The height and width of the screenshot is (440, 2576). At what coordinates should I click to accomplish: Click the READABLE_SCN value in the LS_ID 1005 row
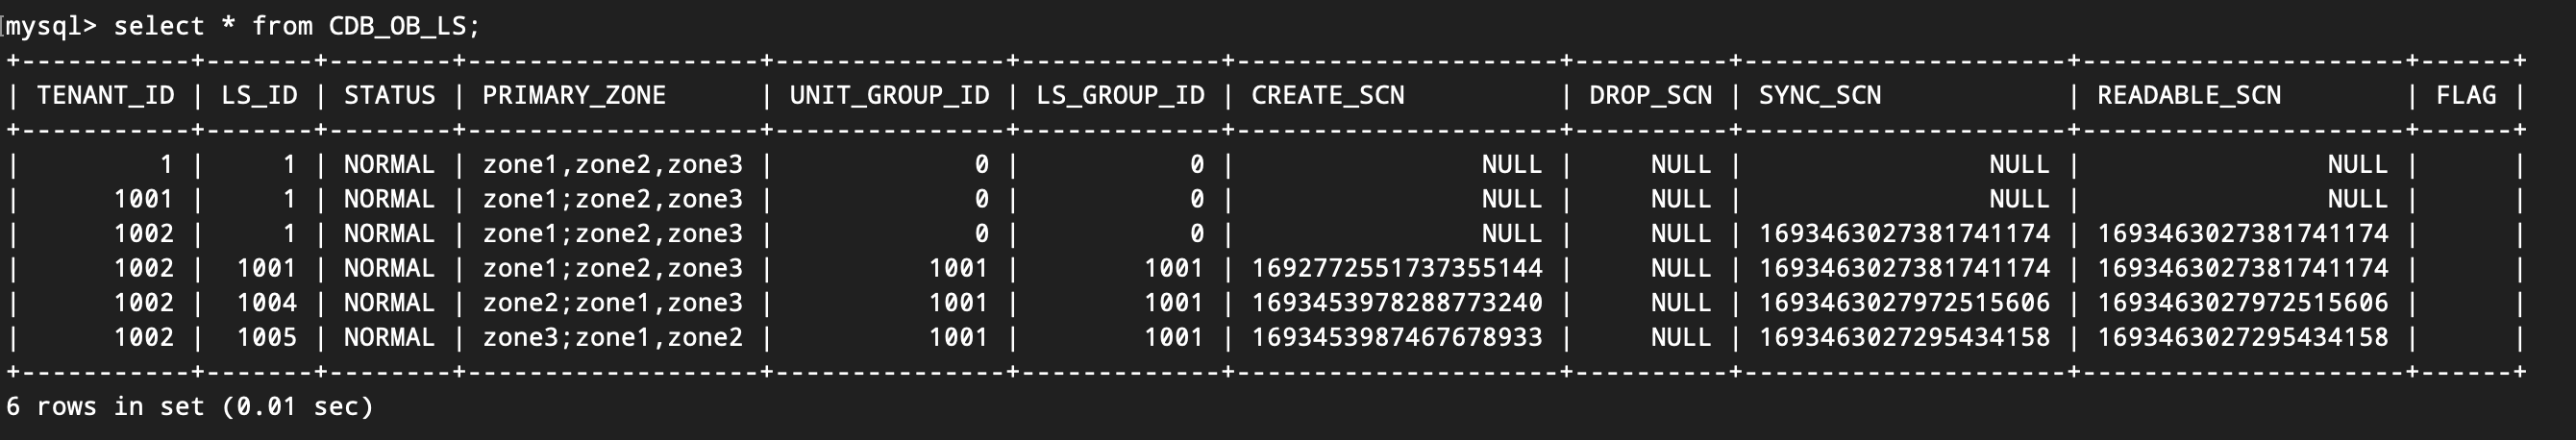(x=2243, y=338)
